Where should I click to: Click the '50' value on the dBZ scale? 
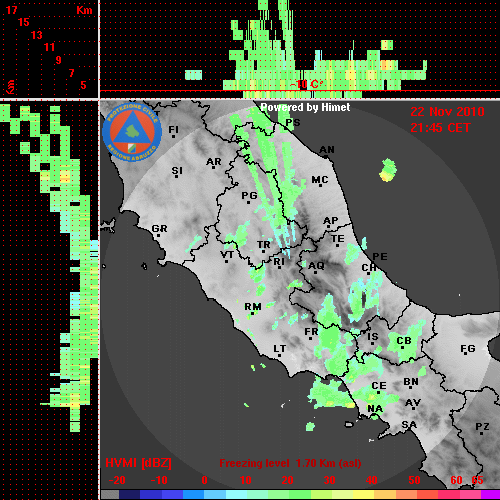point(414,480)
